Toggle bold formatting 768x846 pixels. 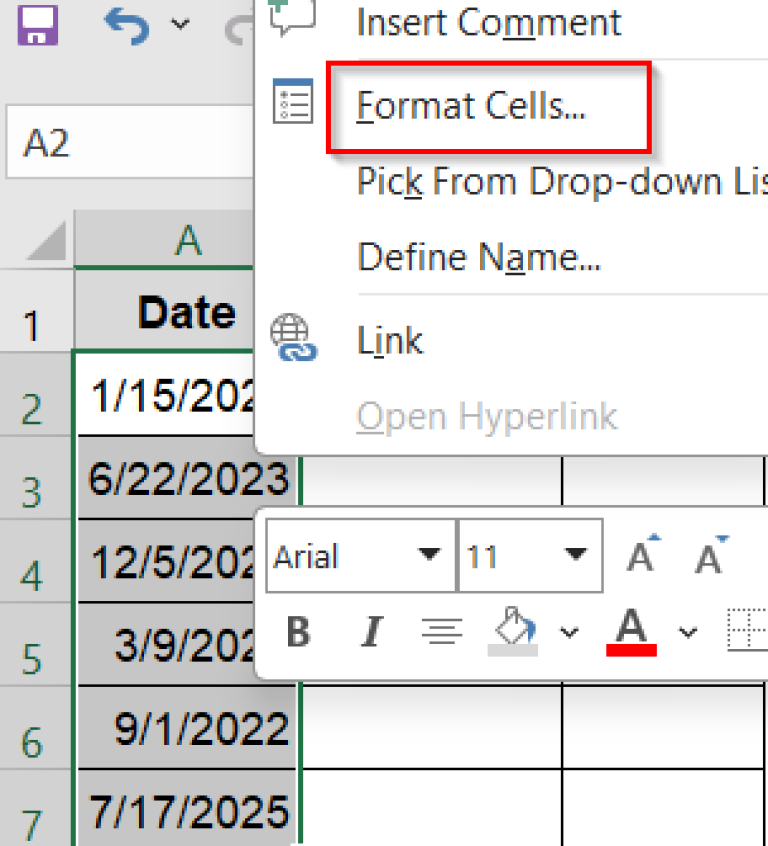tap(296, 630)
